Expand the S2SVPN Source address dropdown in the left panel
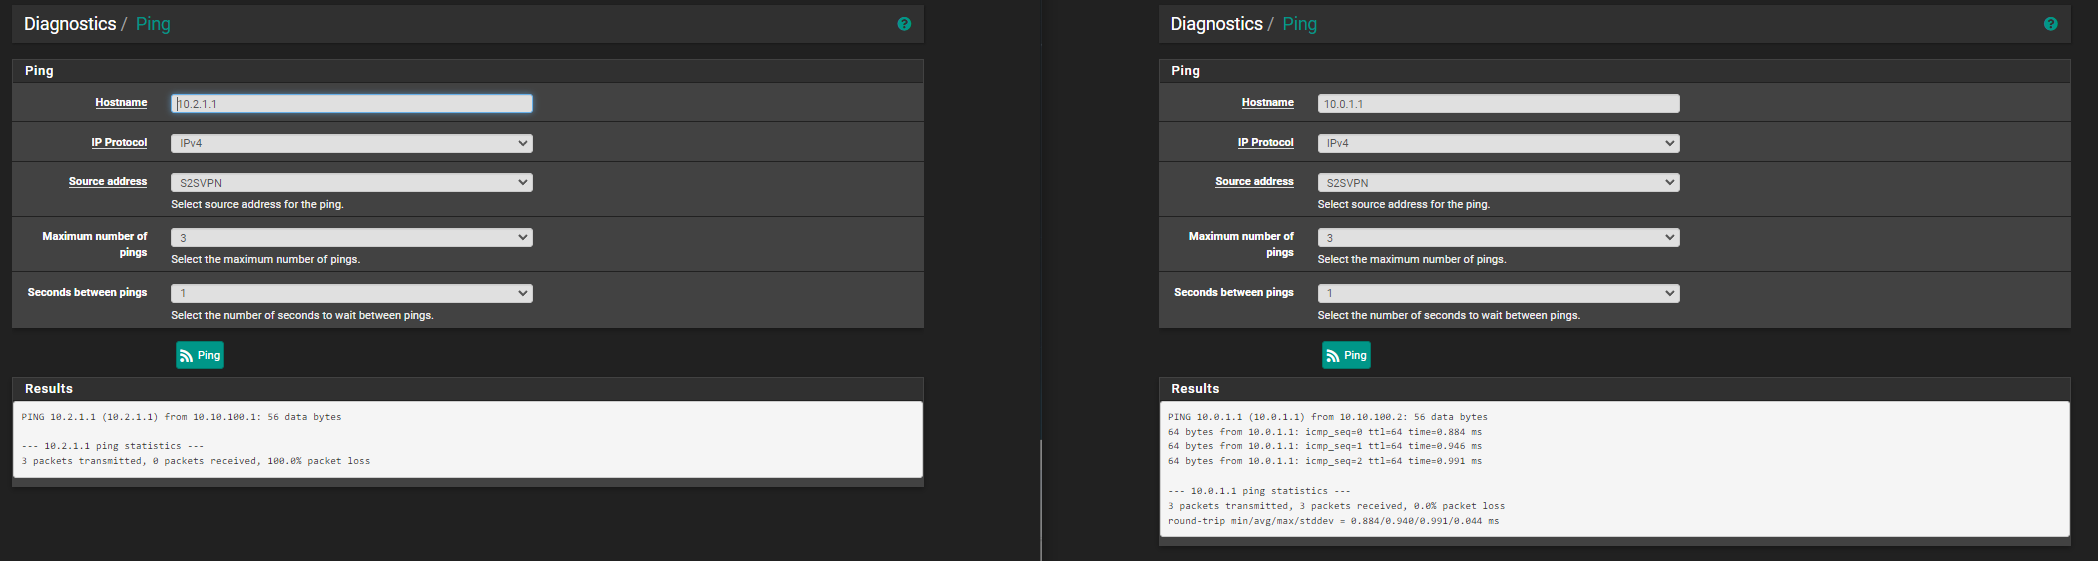 pos(351,183)
